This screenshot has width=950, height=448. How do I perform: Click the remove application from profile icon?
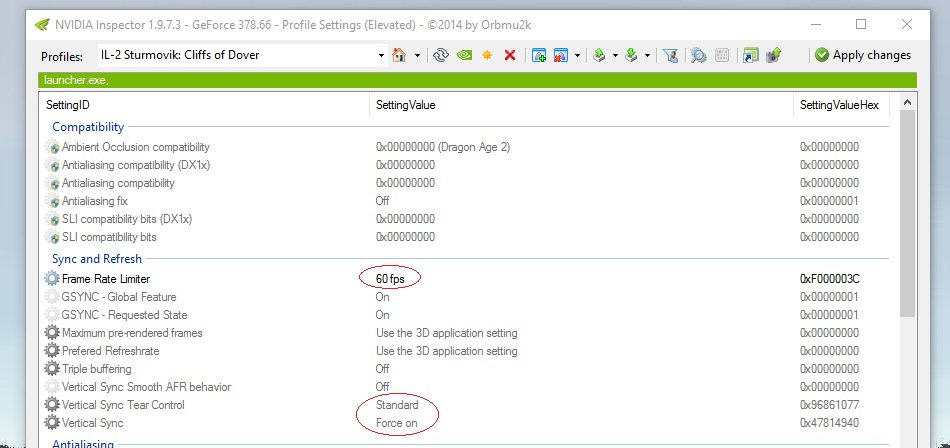560,55
